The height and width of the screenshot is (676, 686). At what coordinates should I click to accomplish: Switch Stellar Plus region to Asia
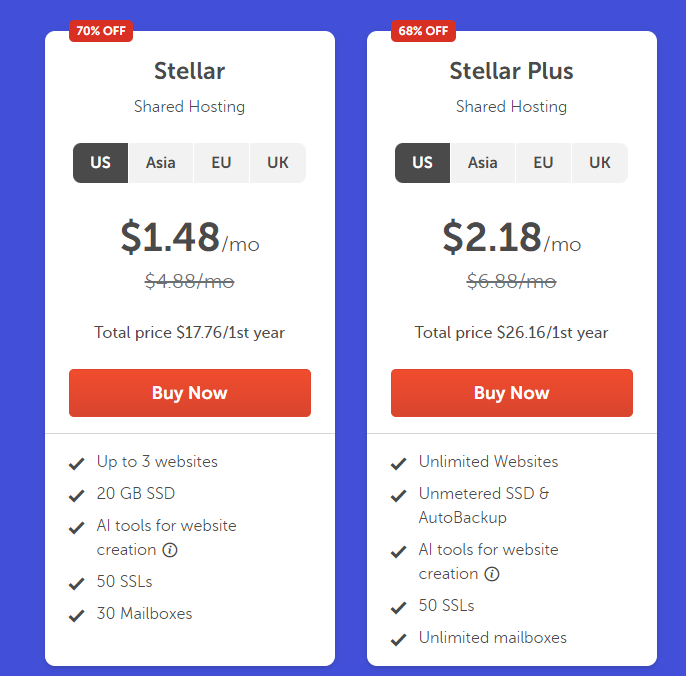coord(483,163)
